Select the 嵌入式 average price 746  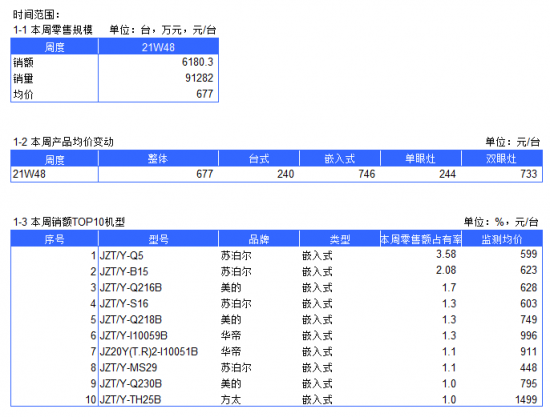pyautogui.click(x=367, y=174)
